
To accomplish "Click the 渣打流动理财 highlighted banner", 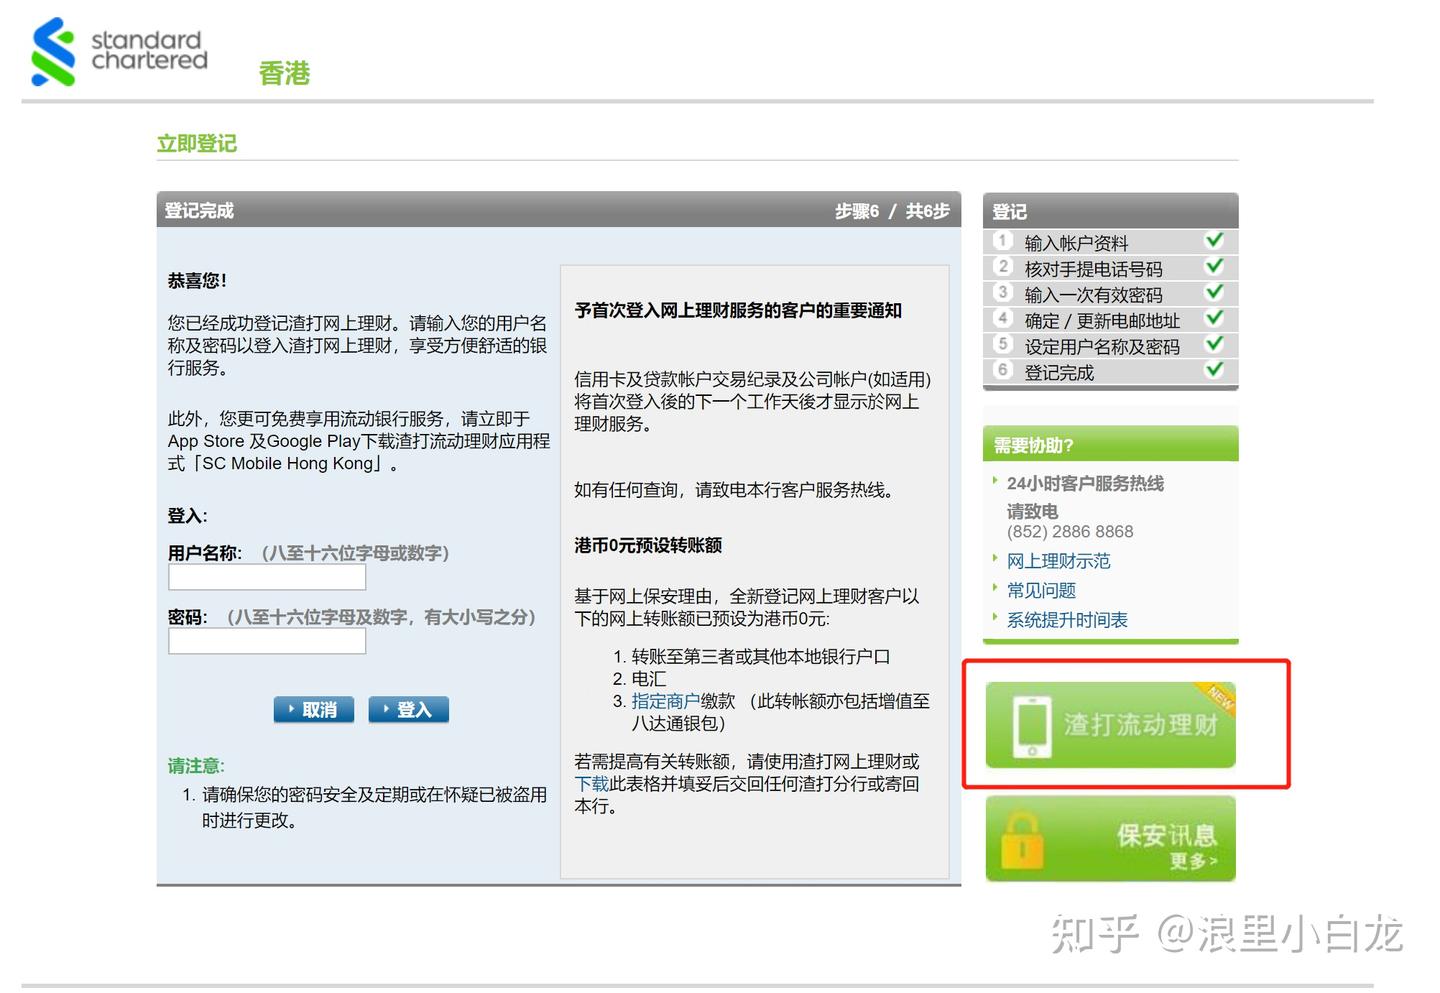I will pyautogui.click(x=1110, y=725).
